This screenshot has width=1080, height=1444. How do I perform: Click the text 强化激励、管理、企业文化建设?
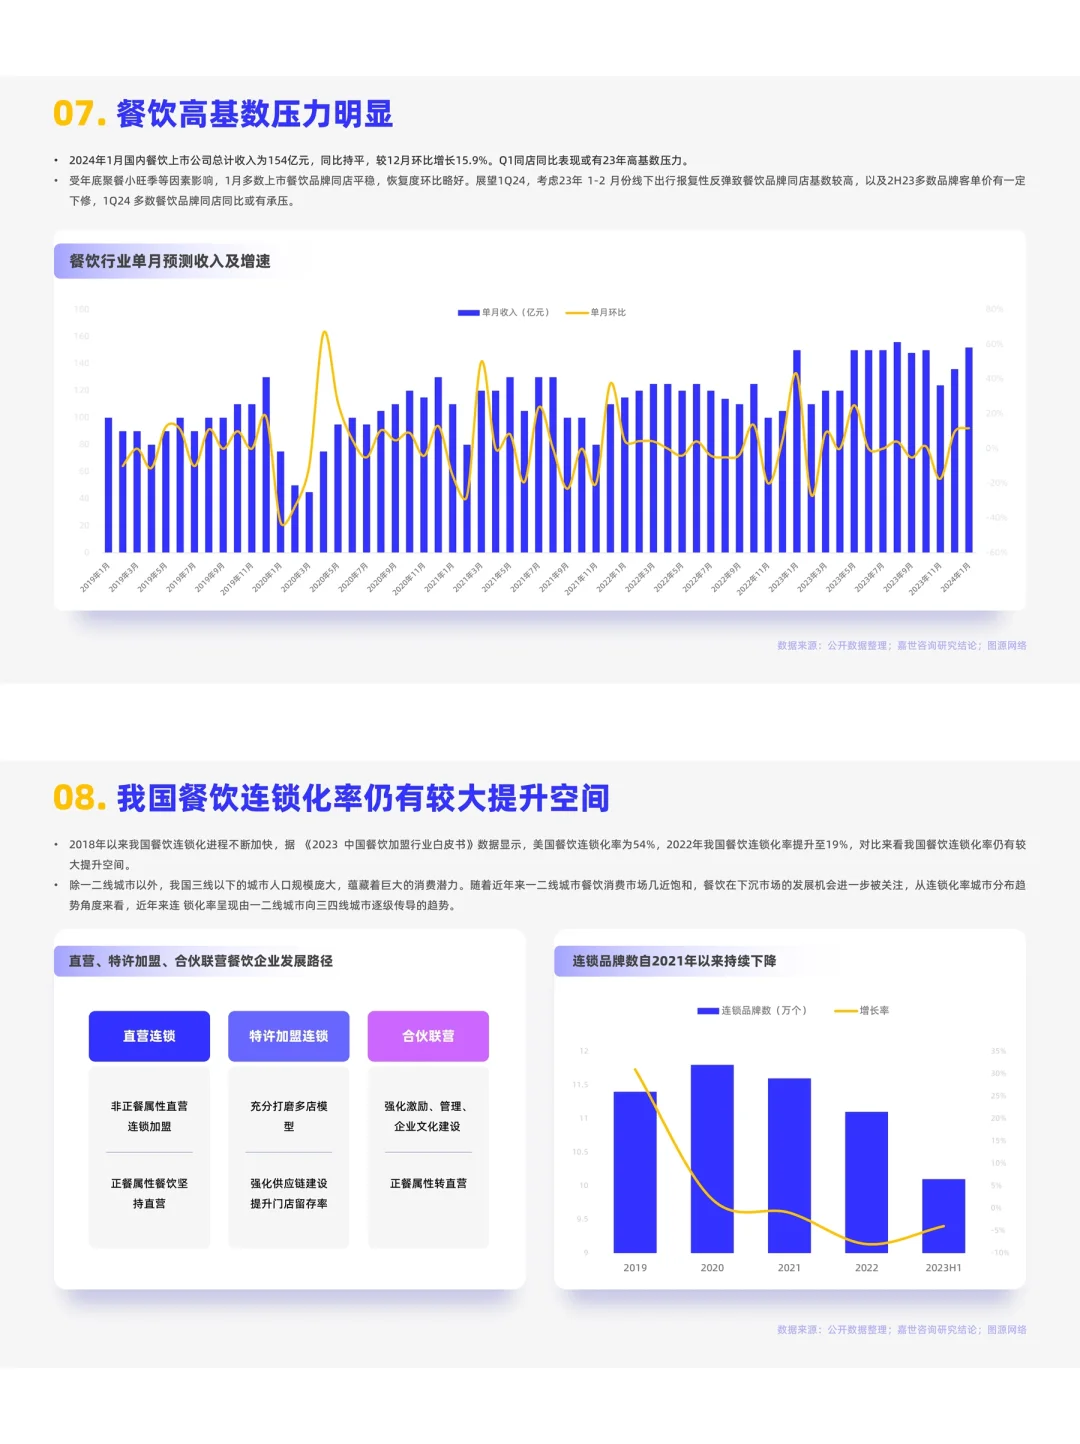tap(428, 1116)
